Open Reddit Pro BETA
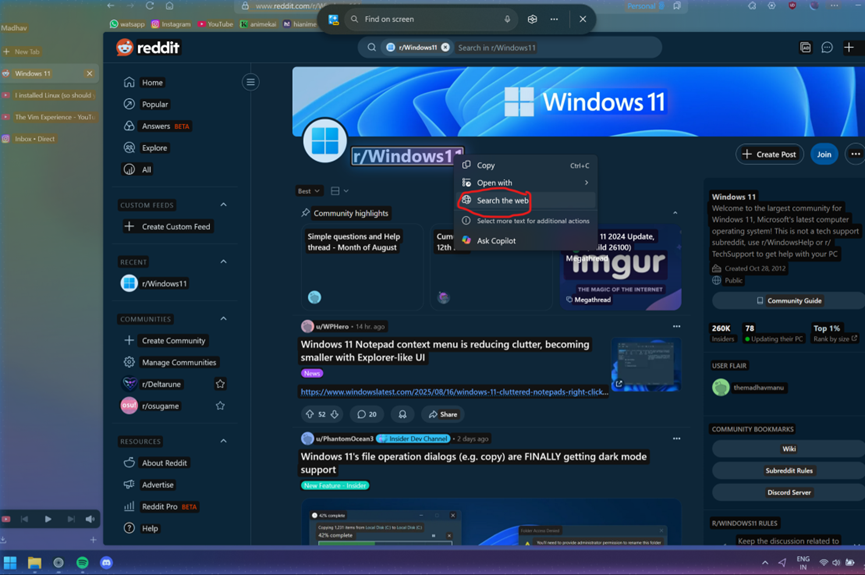 (161, 507)
